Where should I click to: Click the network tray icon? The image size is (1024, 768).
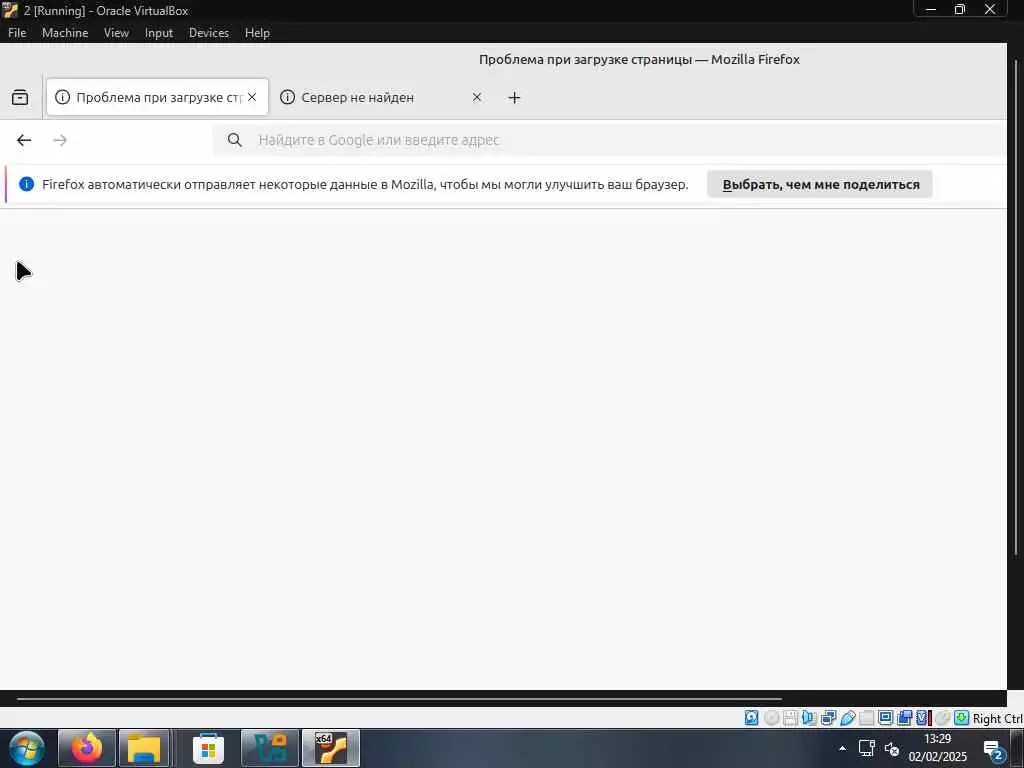[x=867, y=748]
